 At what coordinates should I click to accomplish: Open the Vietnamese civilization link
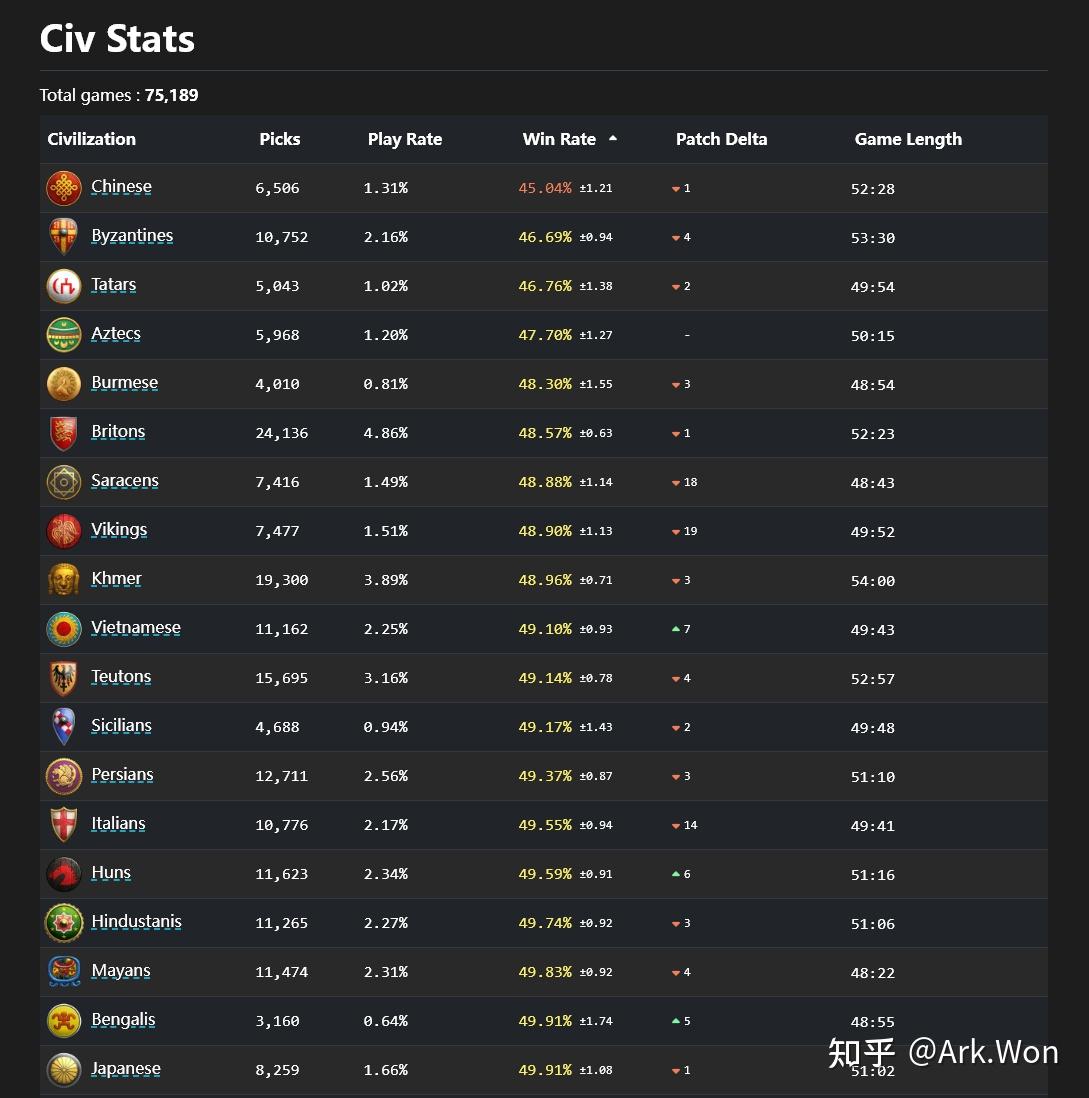coord(136,628)
